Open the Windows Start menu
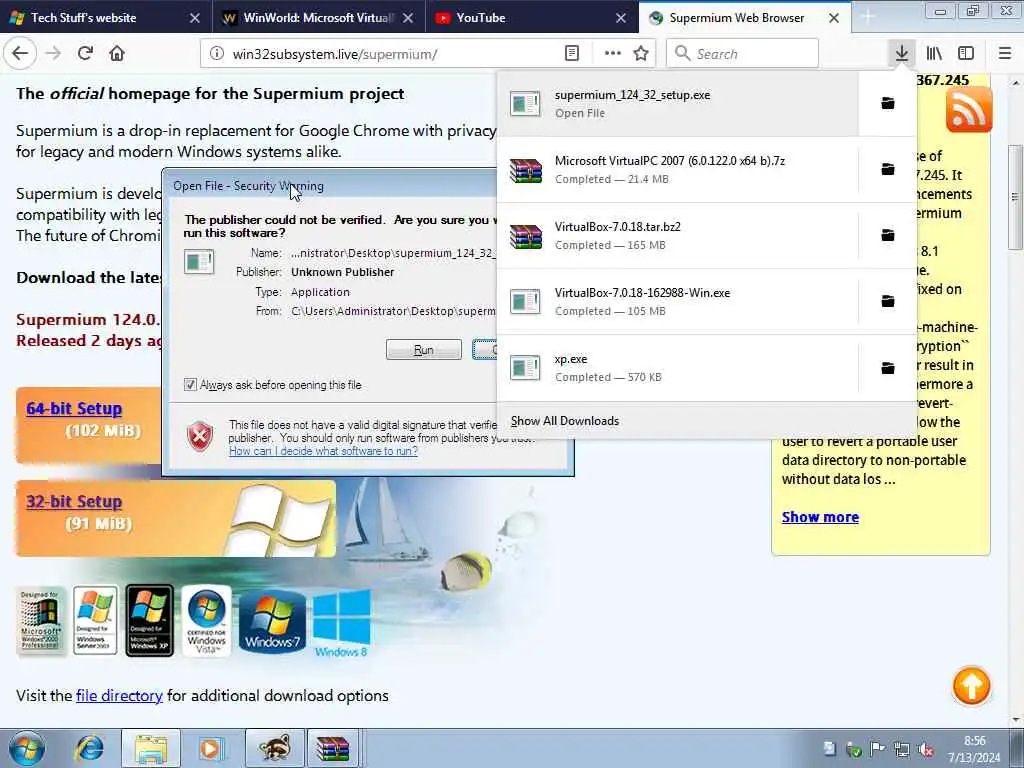 pos(26,748)
